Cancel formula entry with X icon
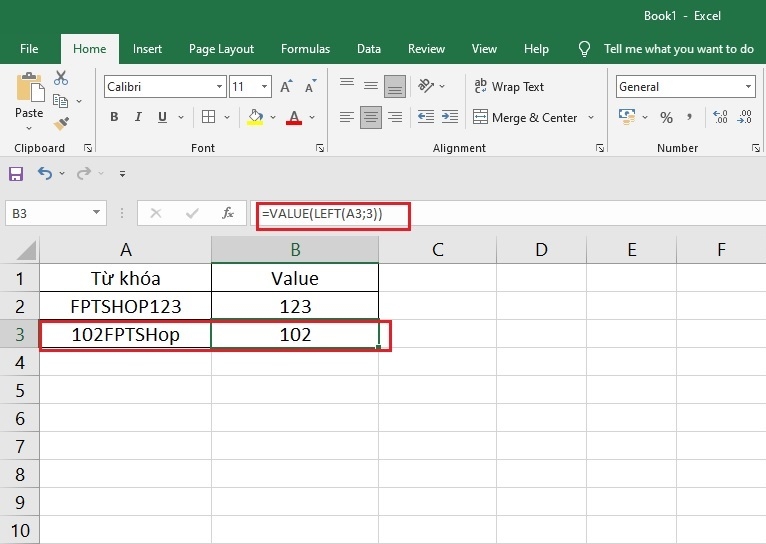Viewport: 766px width, 544px height. pos(156,213)
